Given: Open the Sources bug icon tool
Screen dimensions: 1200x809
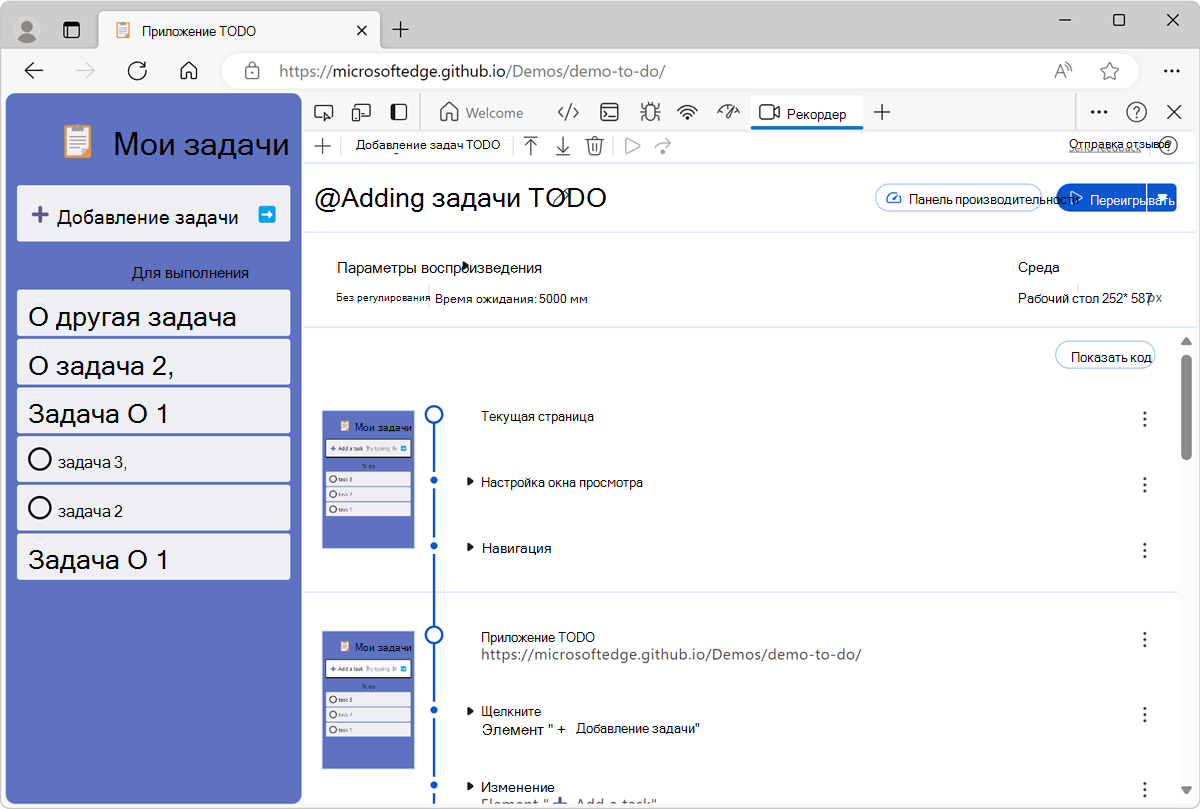Looking at the screenshot, I should click(648, 113).
